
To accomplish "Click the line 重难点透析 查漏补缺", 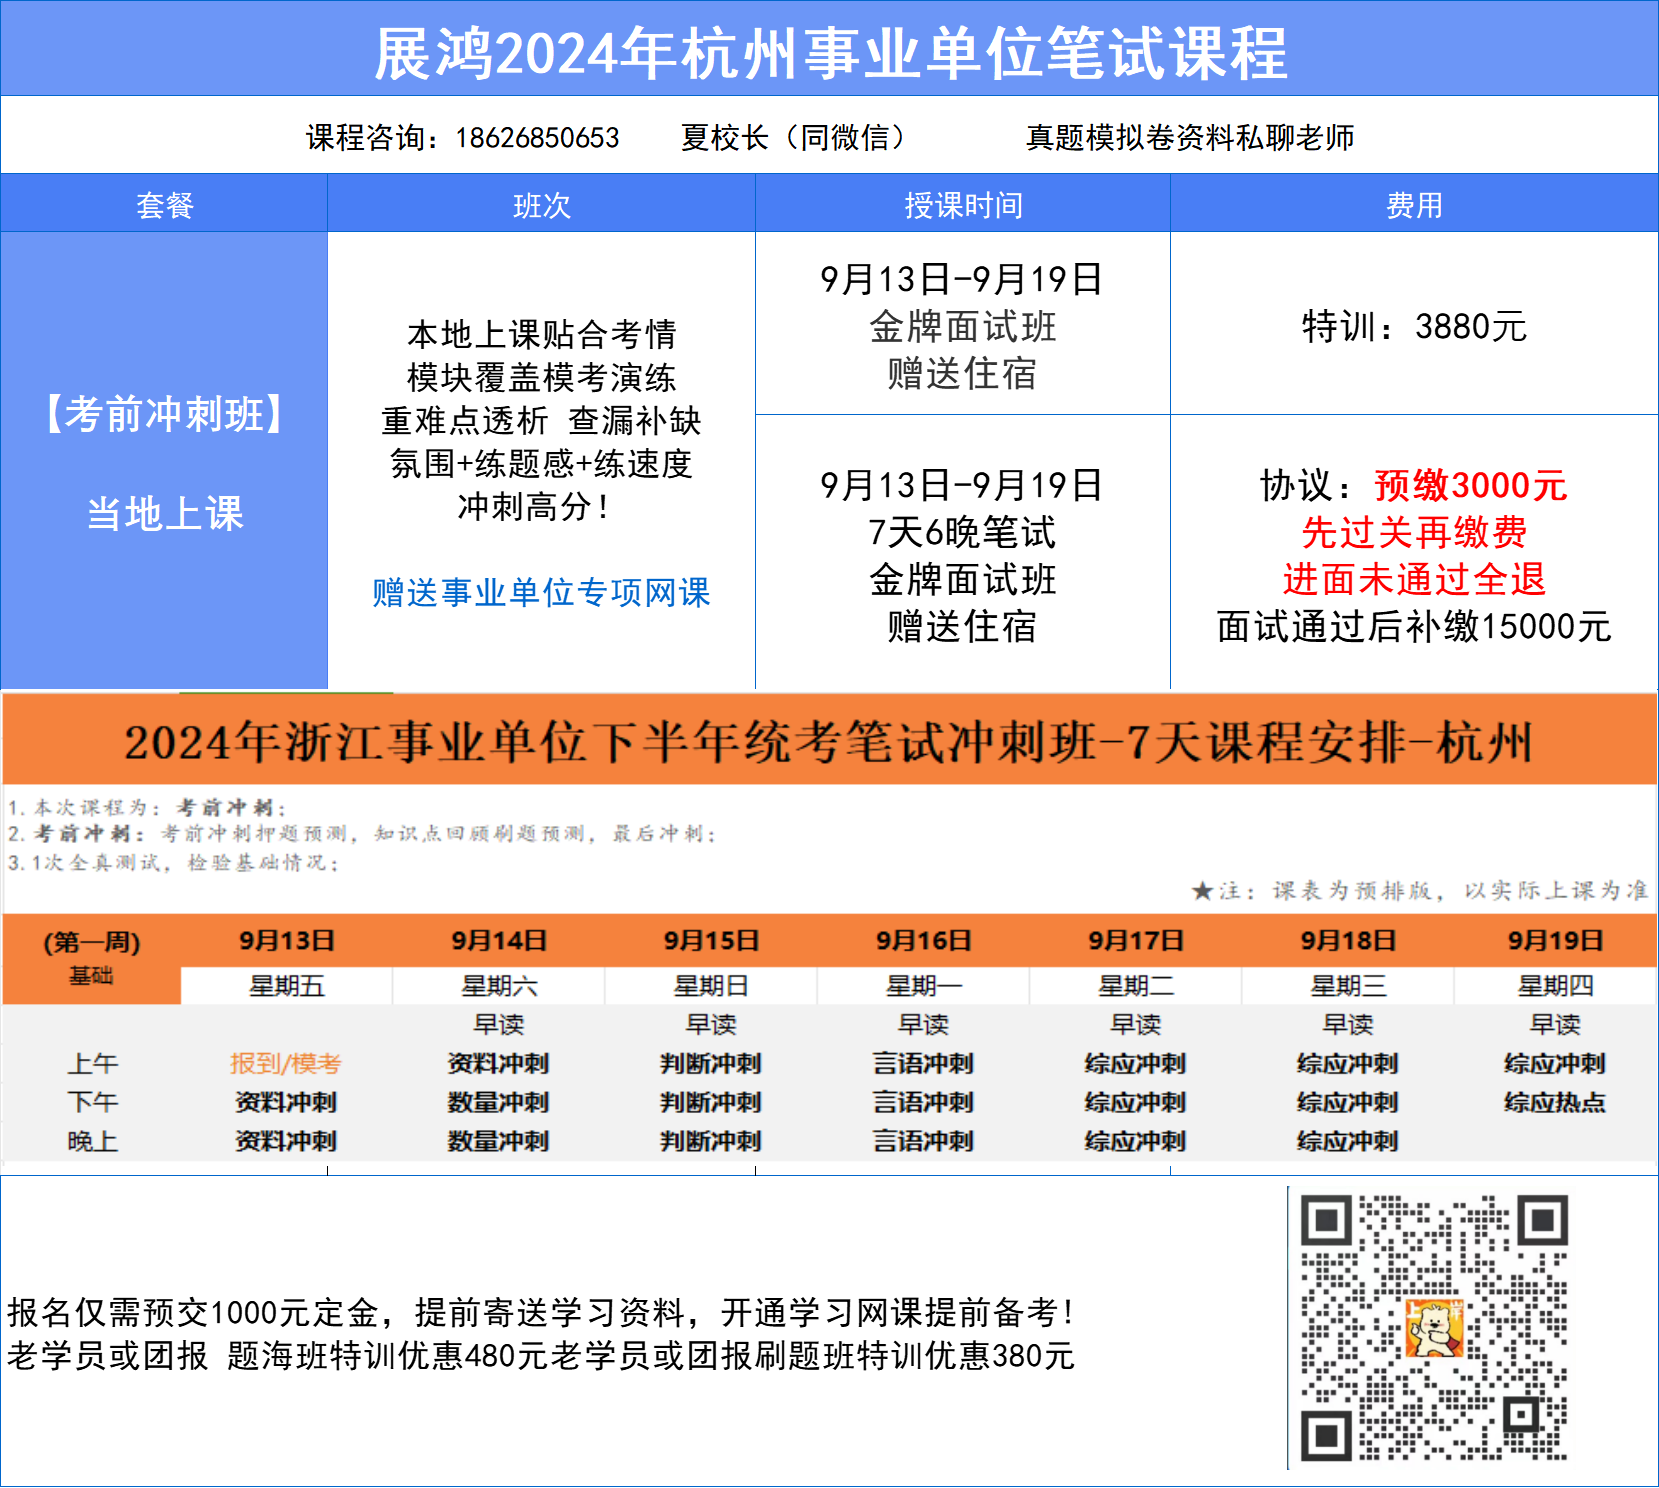I will (541, 420).
